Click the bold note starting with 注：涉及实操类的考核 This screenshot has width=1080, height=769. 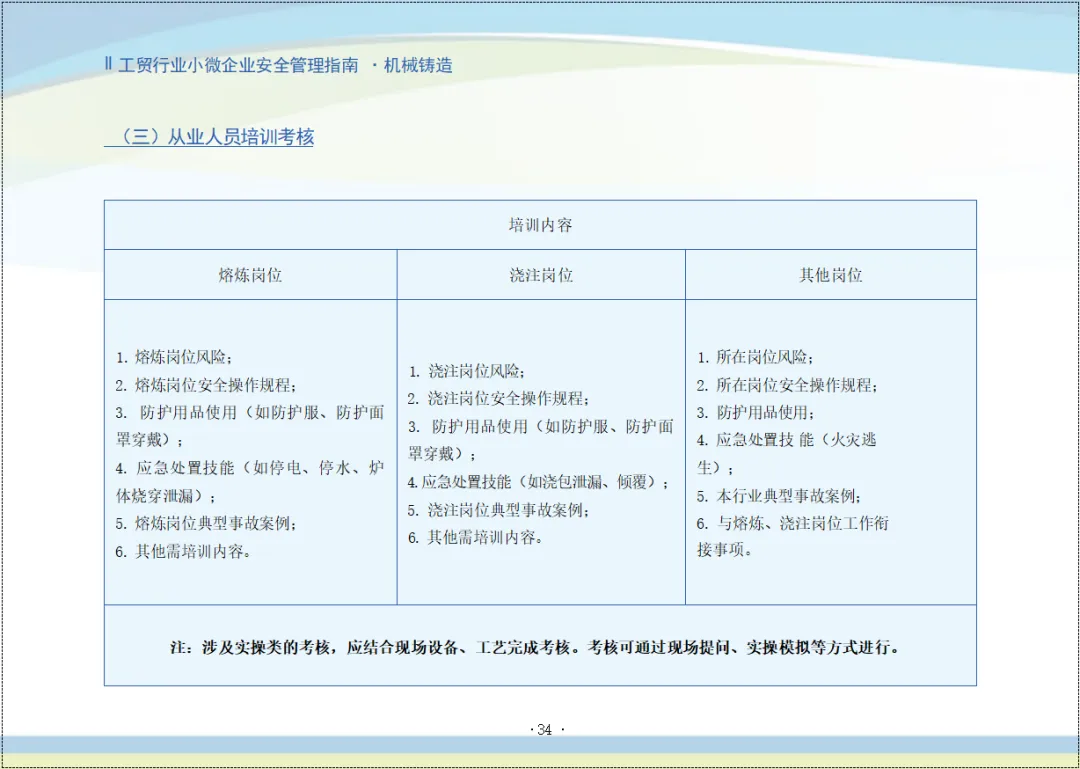tap(537, 648)
